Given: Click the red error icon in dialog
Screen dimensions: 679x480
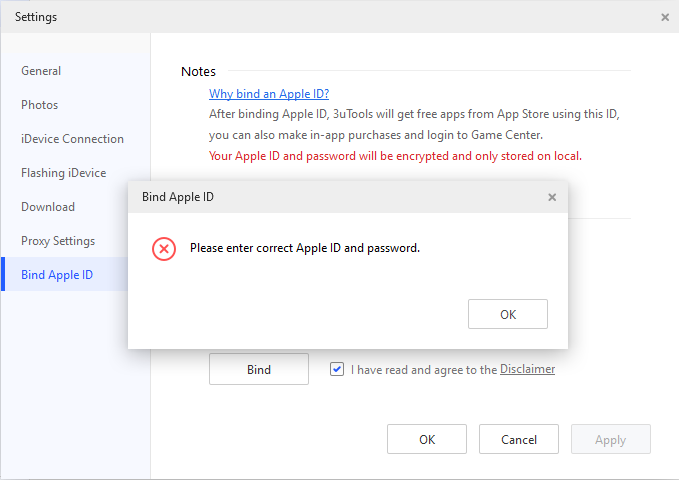Looking at the screenshot, I should (164, 249).
